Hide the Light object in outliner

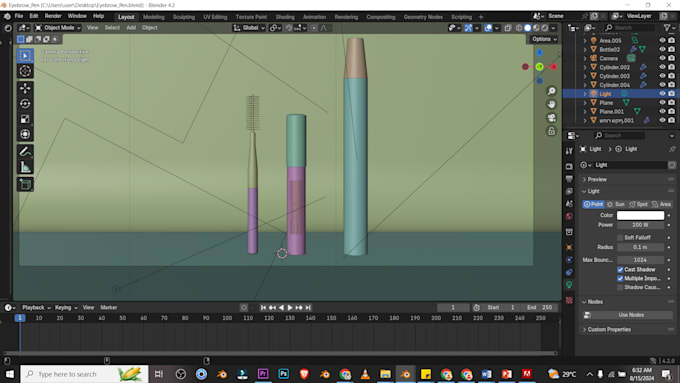click(x=662, y=94)
